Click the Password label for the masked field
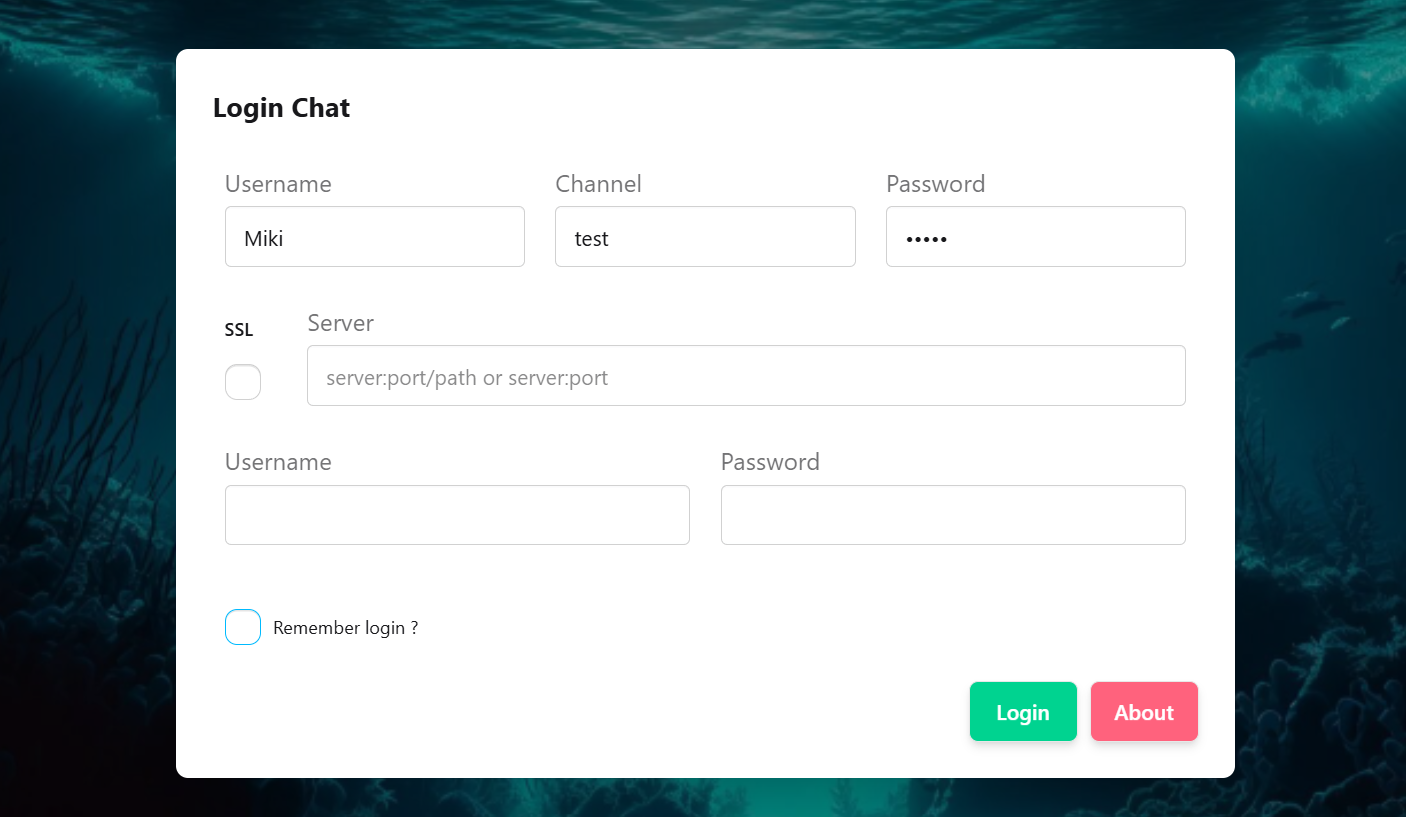This screenshot has width=1406, height=817. tap(935, 184)
